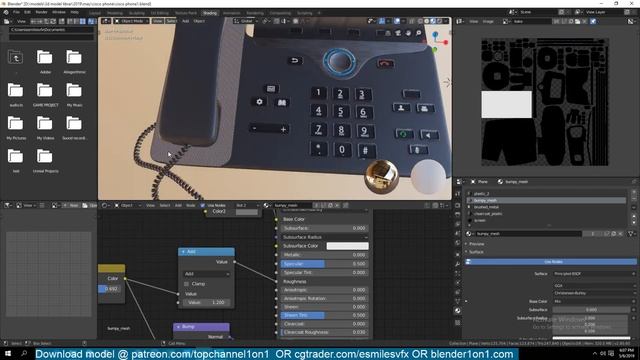Click the Subsurface Color white swatch

[x=347, y=246]
